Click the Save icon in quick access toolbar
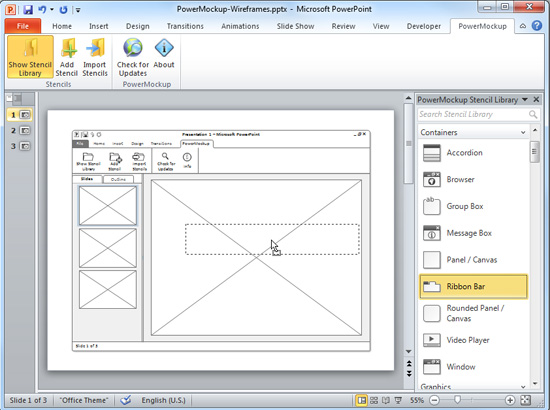Image resolution: width=550 pixels, height=410 pixels. click(x=28, y=9)
